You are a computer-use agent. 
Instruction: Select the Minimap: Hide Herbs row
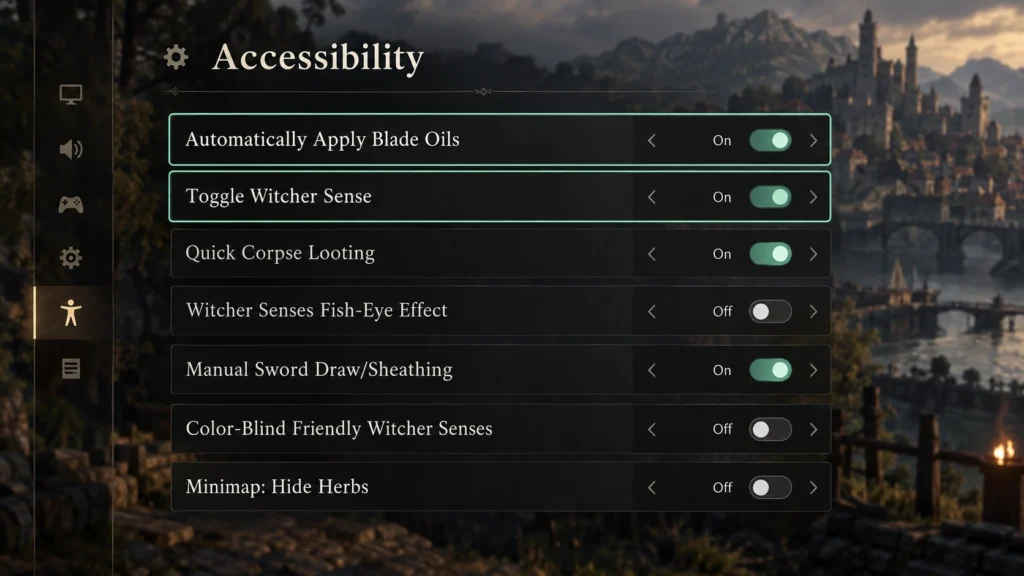click(500, 487)
